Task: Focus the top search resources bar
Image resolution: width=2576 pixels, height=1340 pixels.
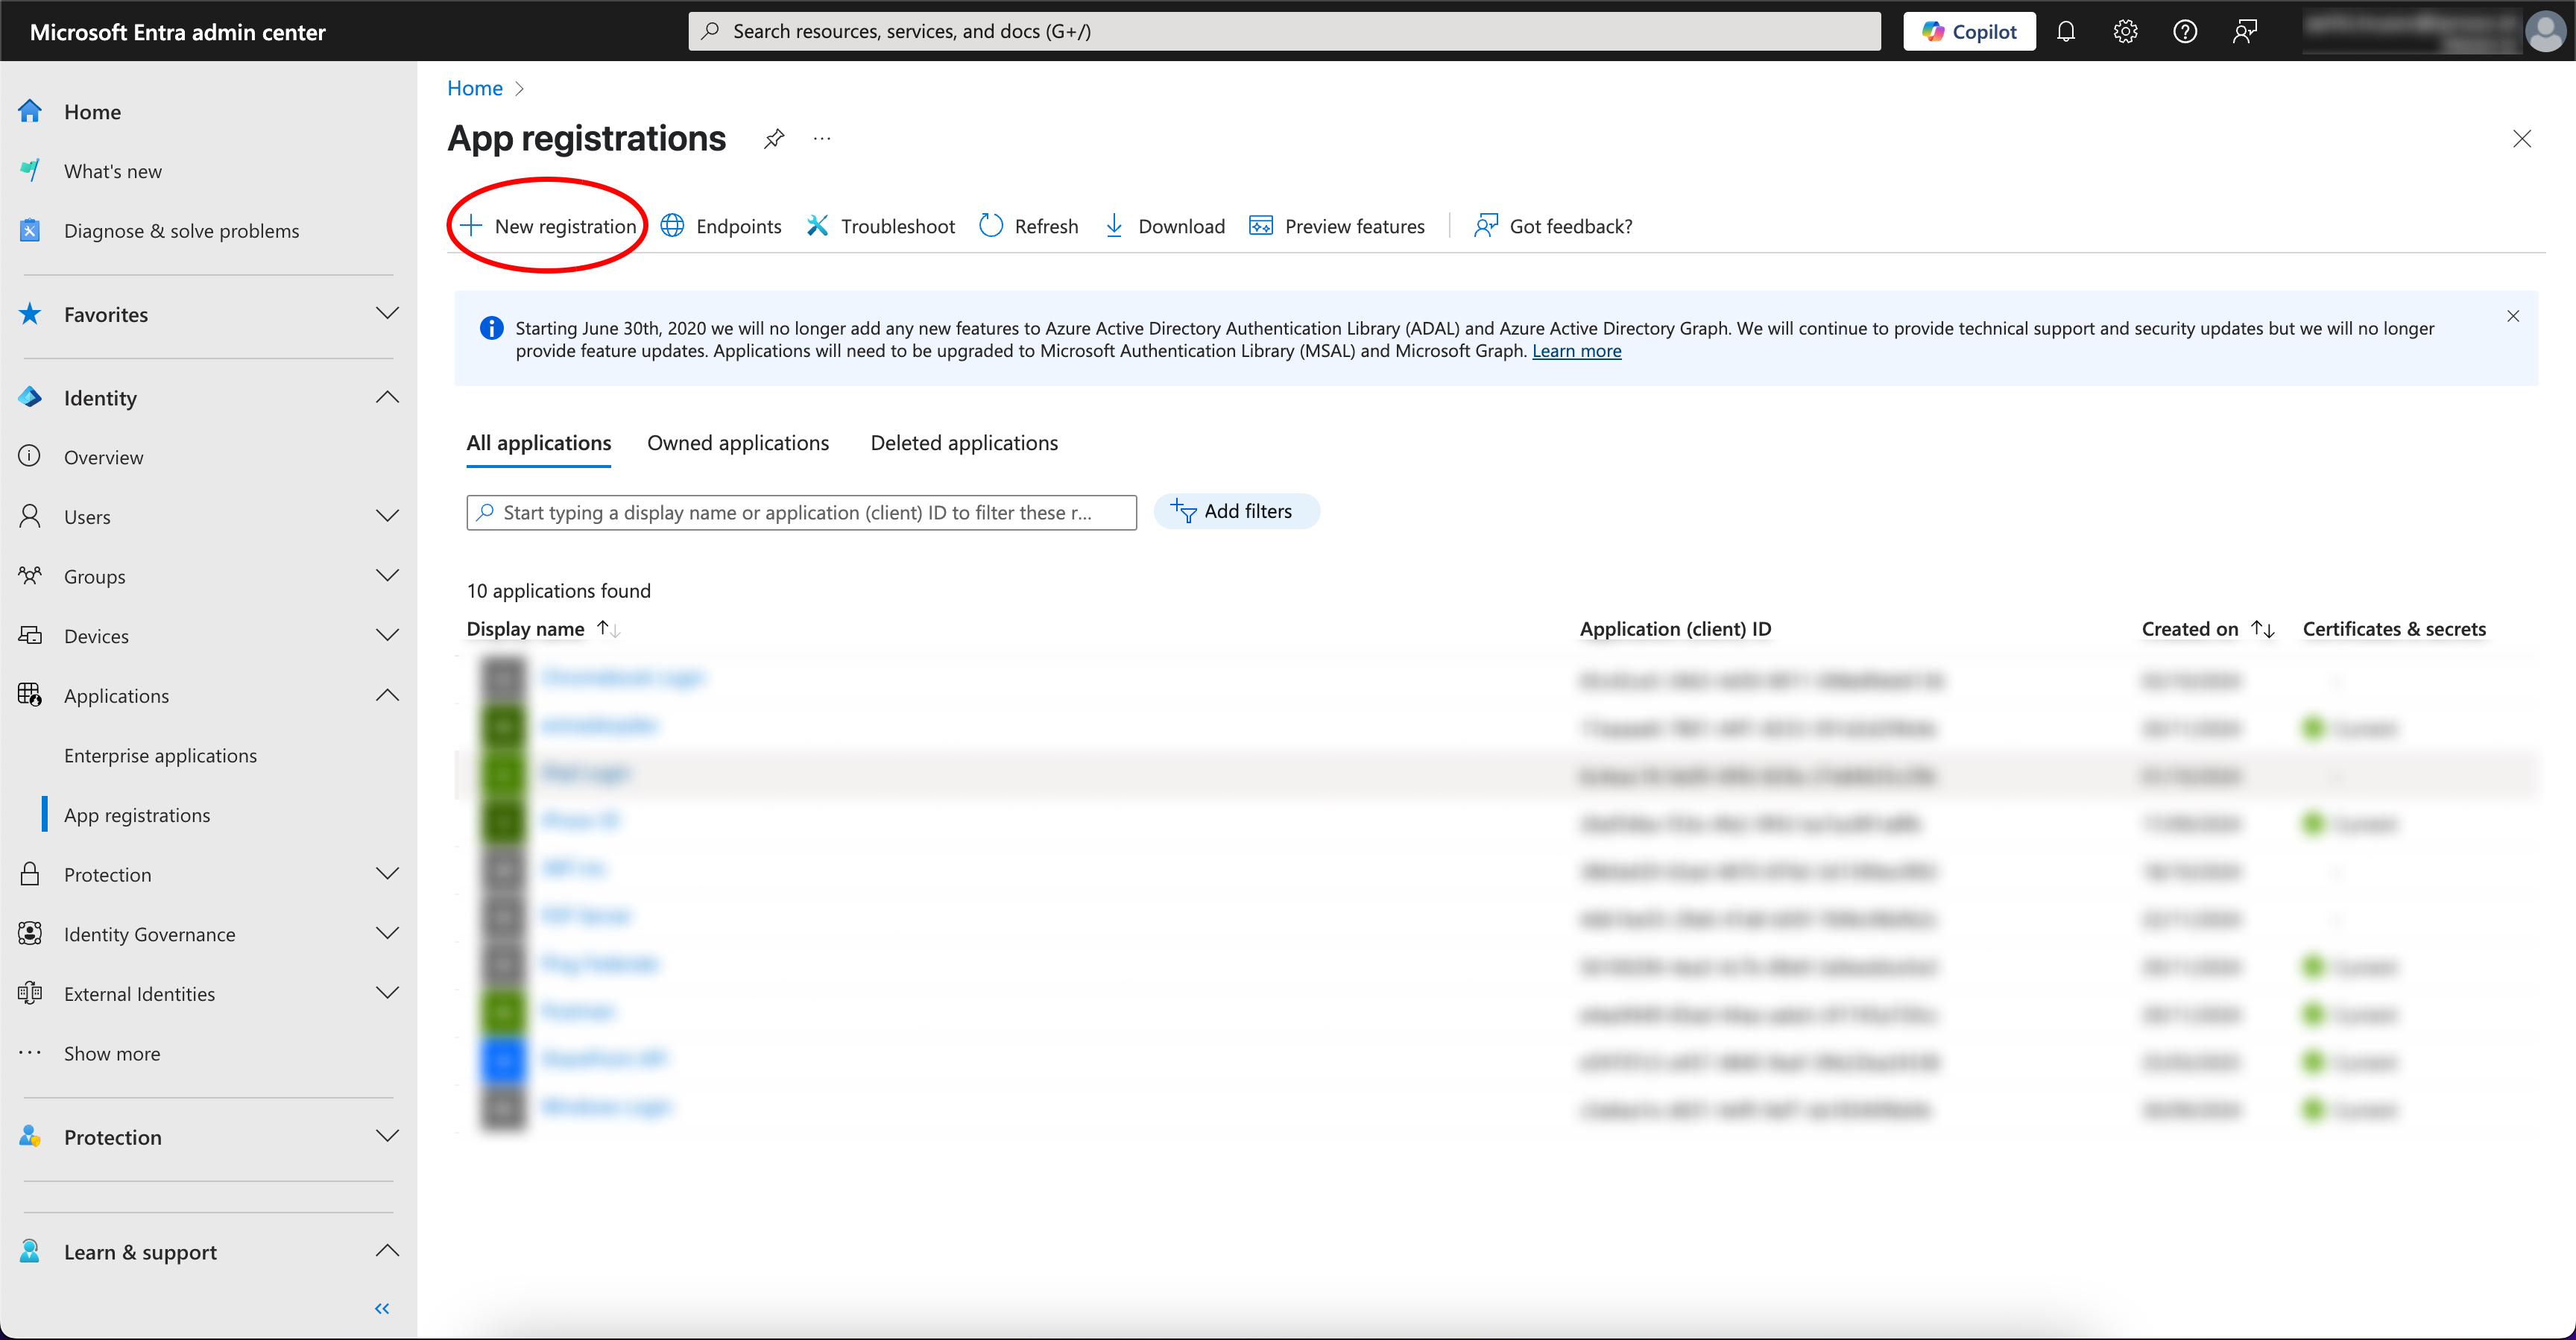Action: 1284,31
